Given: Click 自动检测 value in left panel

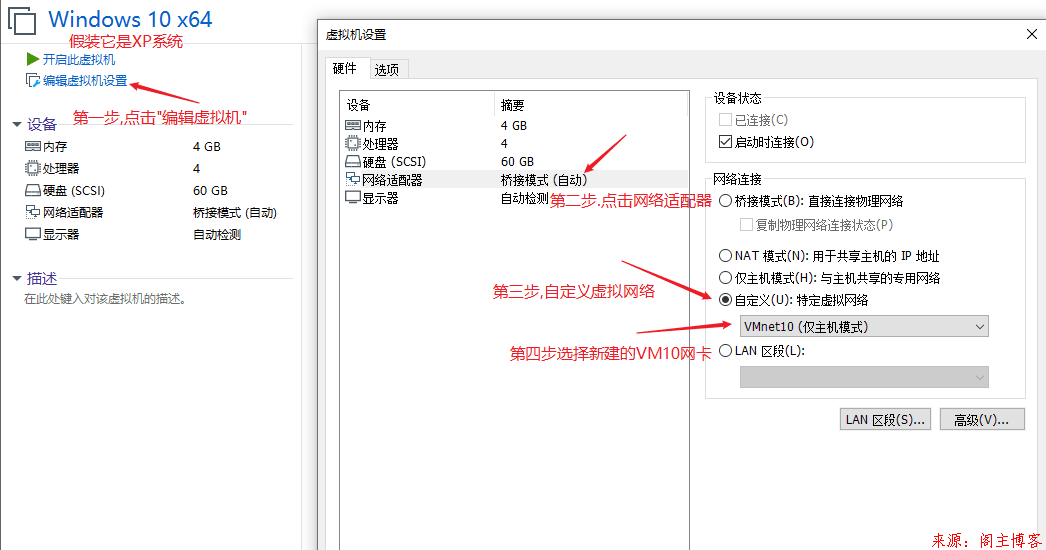Looking at the screenshot, I should point(217,235).
